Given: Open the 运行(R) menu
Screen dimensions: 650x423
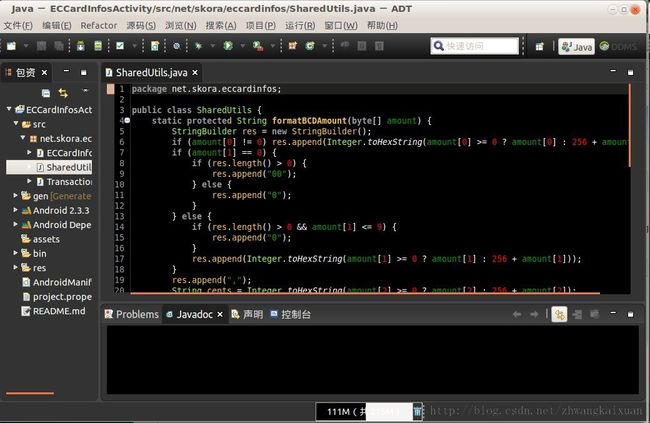Looking at the screenshot, I should pos(300,26).
